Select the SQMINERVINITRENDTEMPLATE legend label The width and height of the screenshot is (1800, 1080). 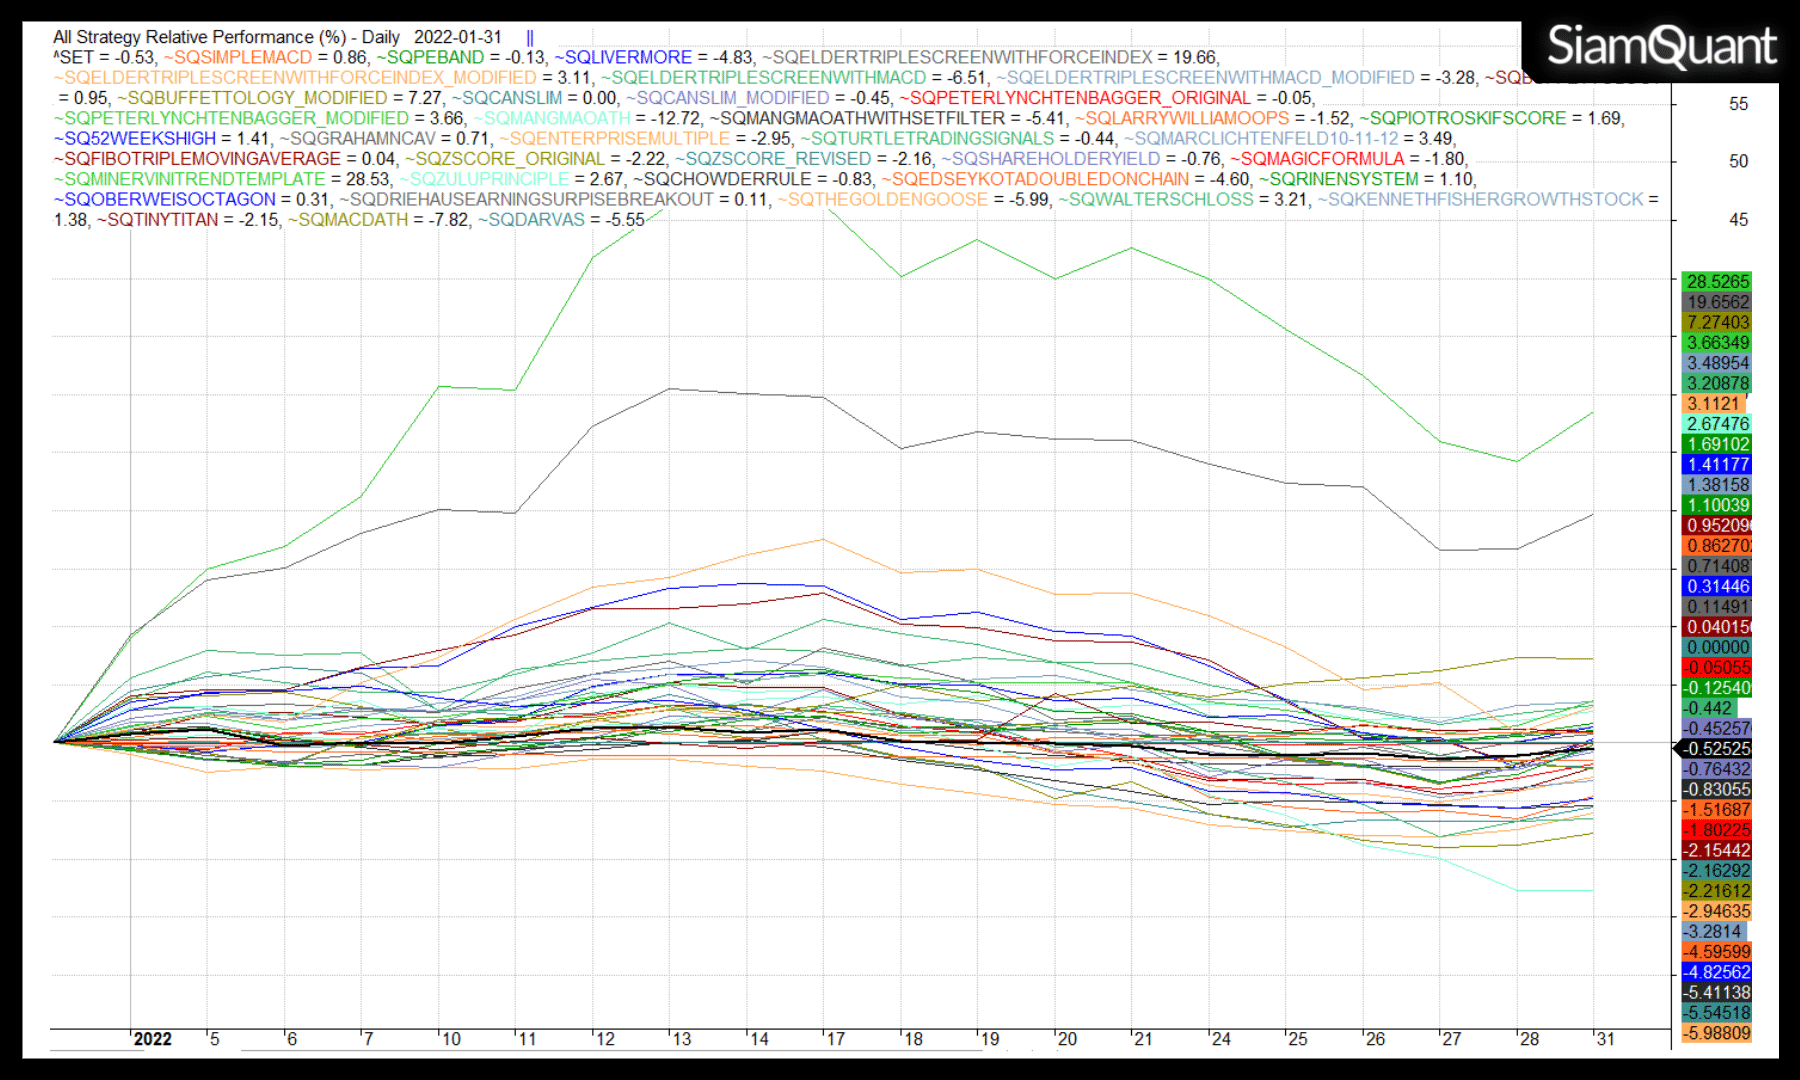pos(194,179)
